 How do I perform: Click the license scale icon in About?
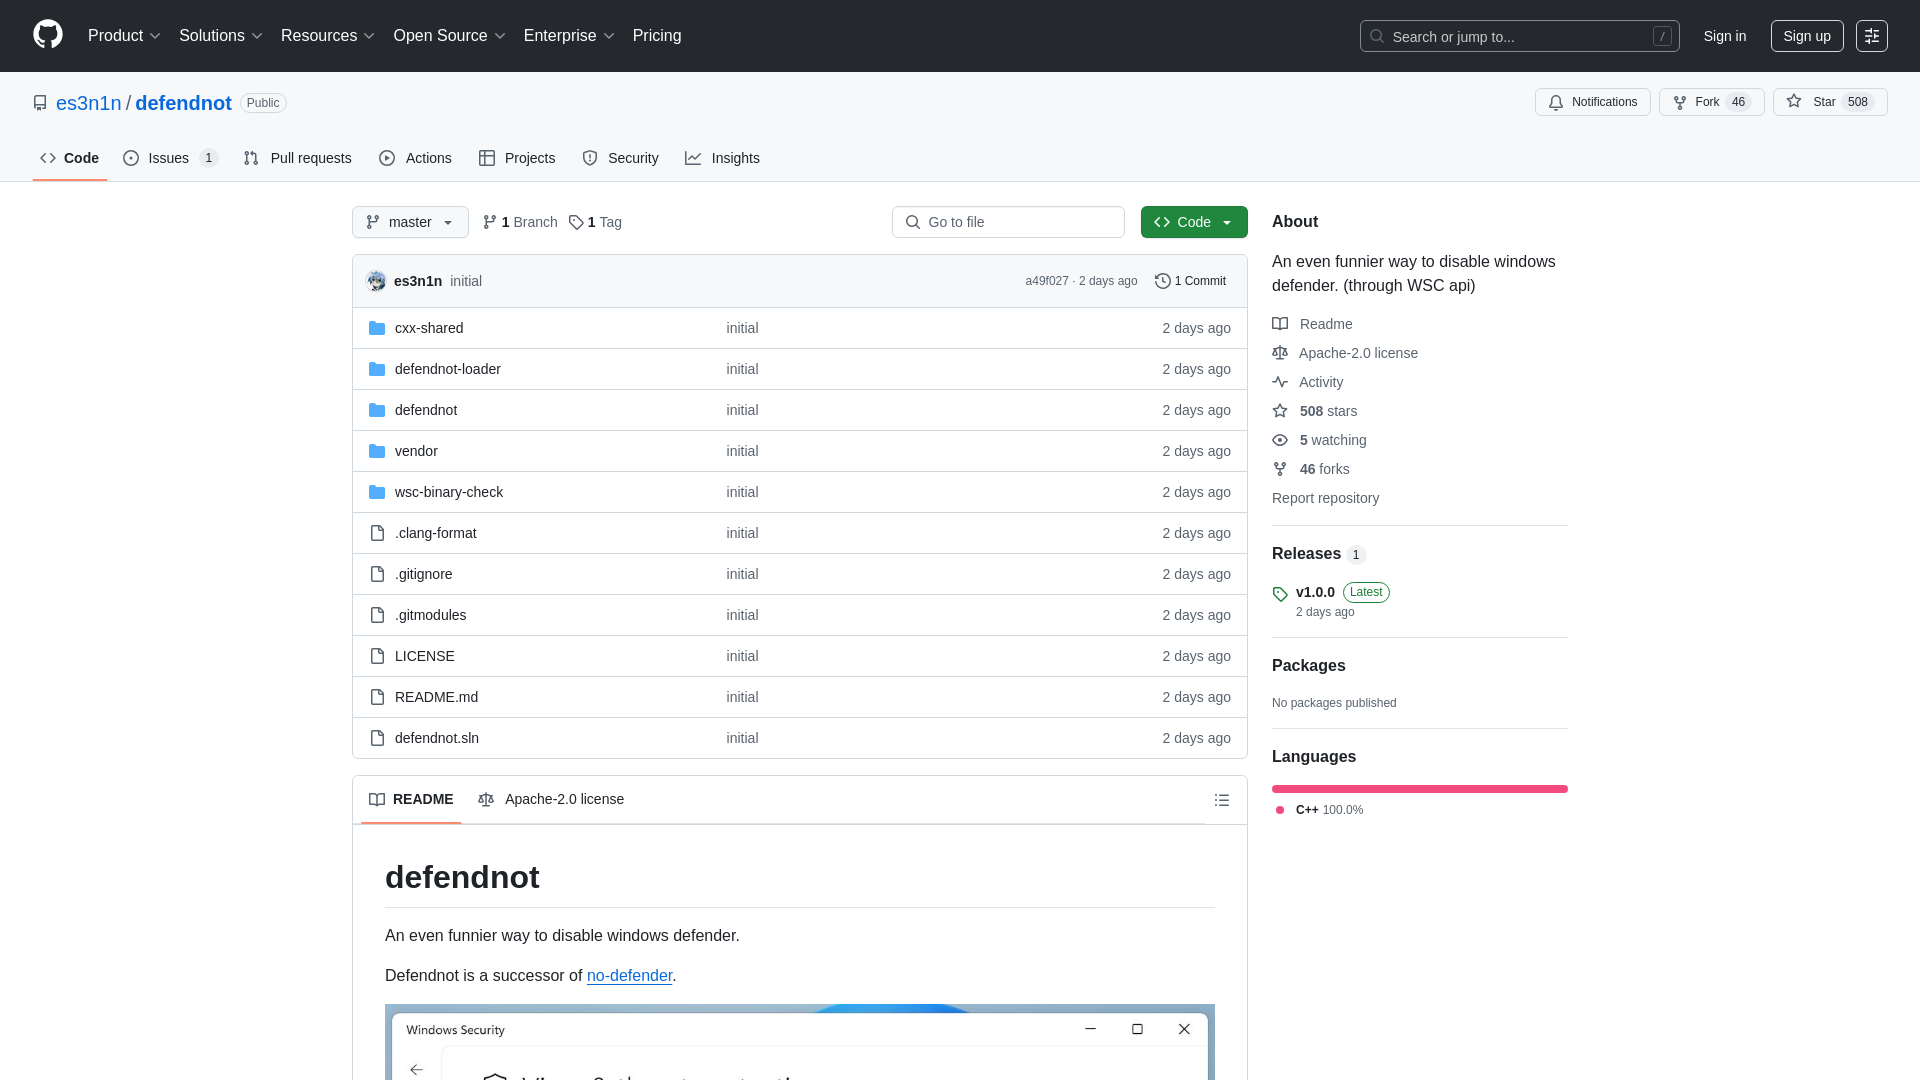[1280, 353]
